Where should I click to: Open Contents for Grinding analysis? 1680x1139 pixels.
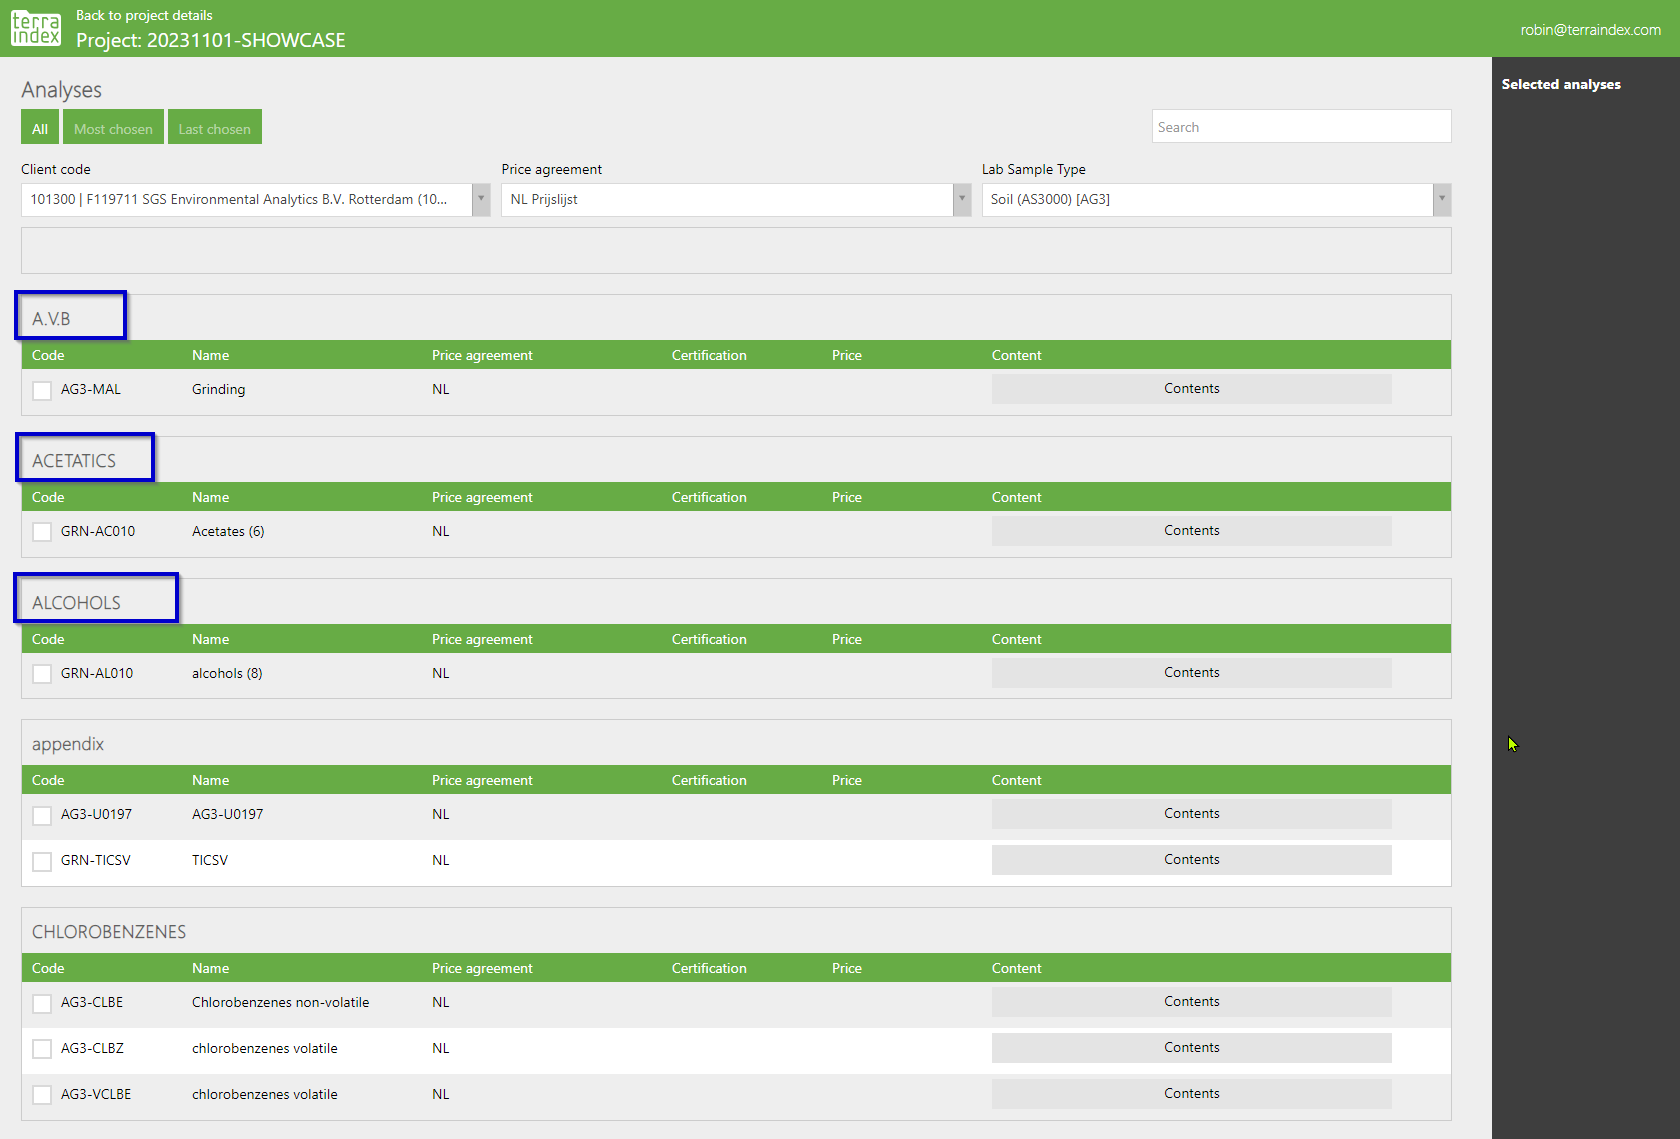click(x=1191, y=389)
